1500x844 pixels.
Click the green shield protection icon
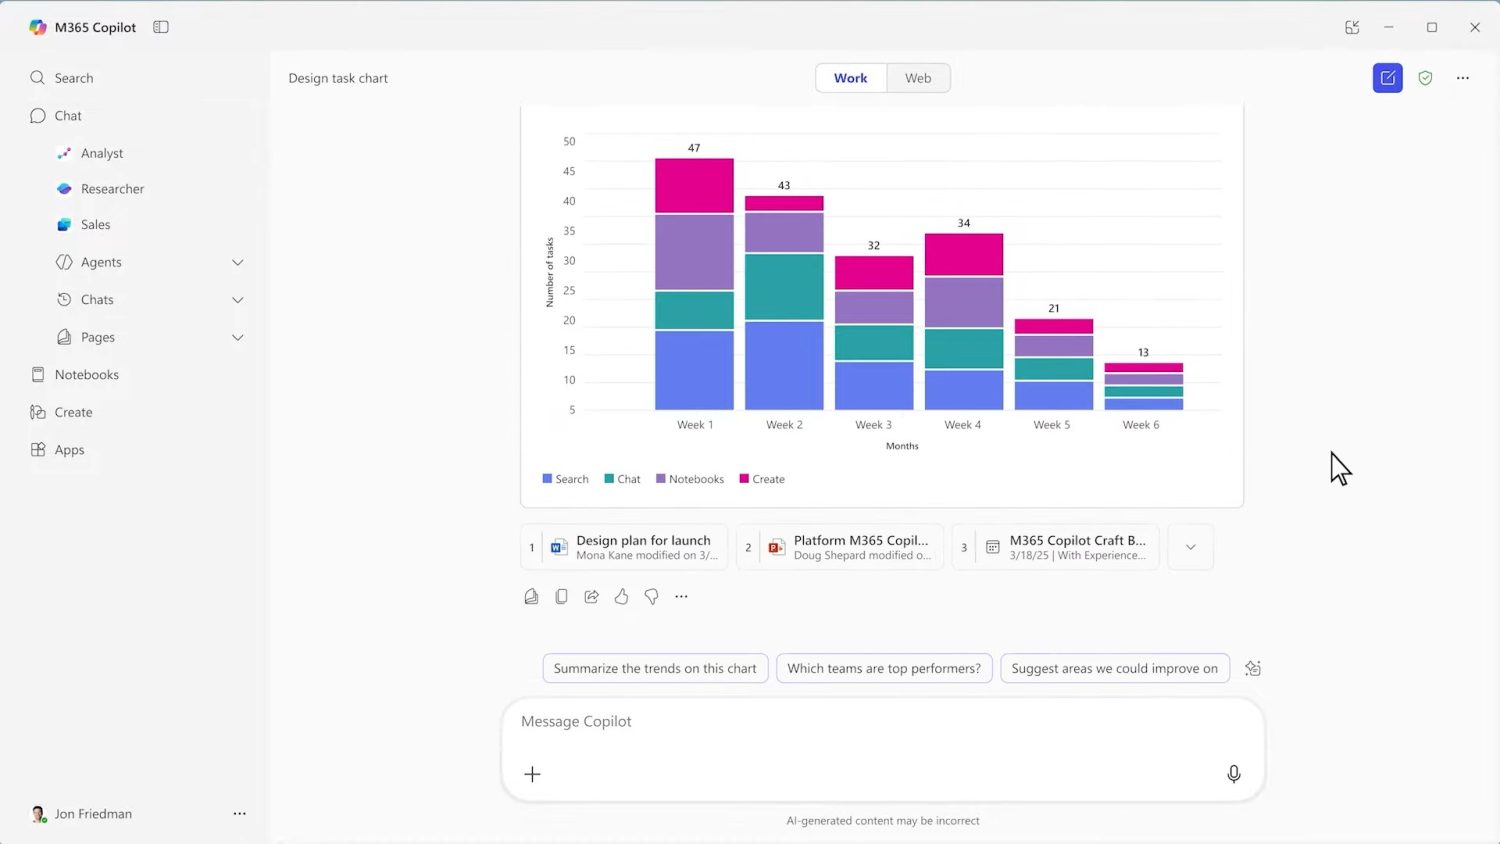pyautogui.click(x=1425, y=78)
